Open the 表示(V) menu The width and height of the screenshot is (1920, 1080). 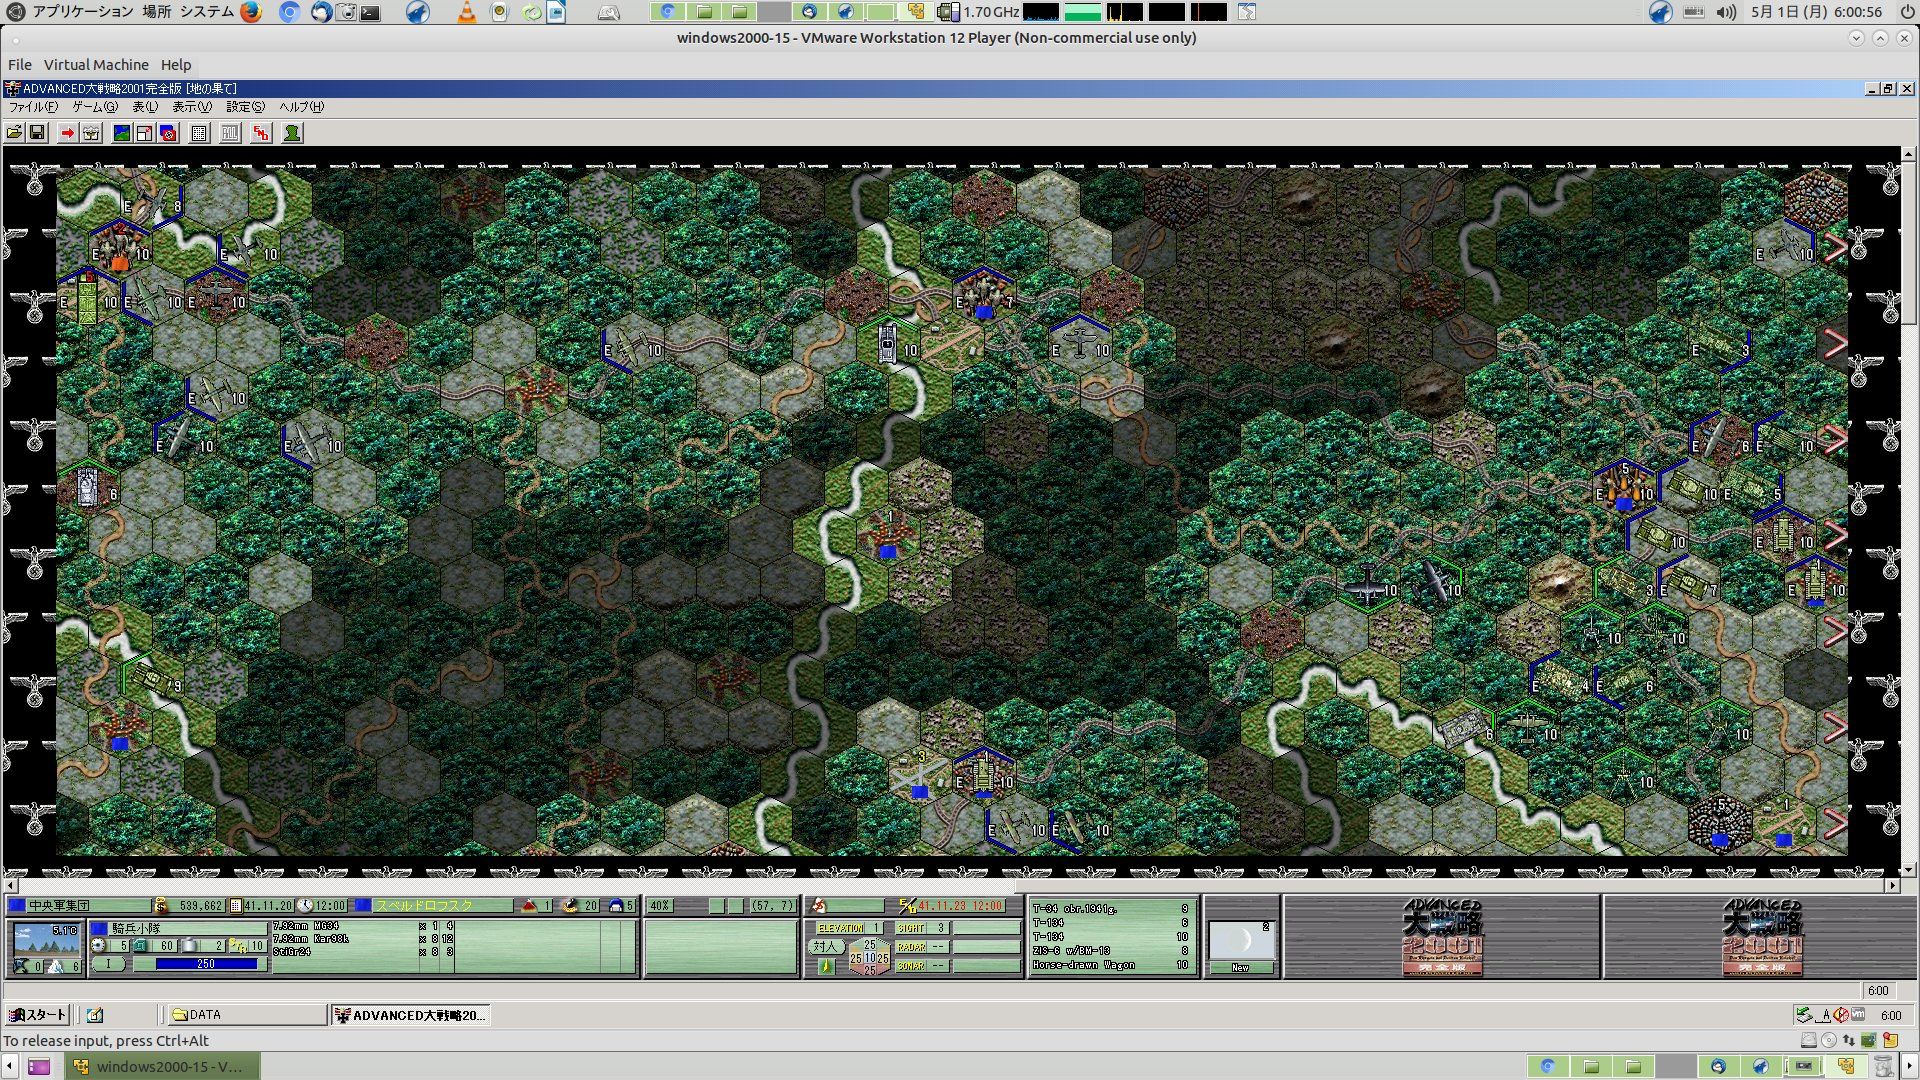(x=192, y=107)
